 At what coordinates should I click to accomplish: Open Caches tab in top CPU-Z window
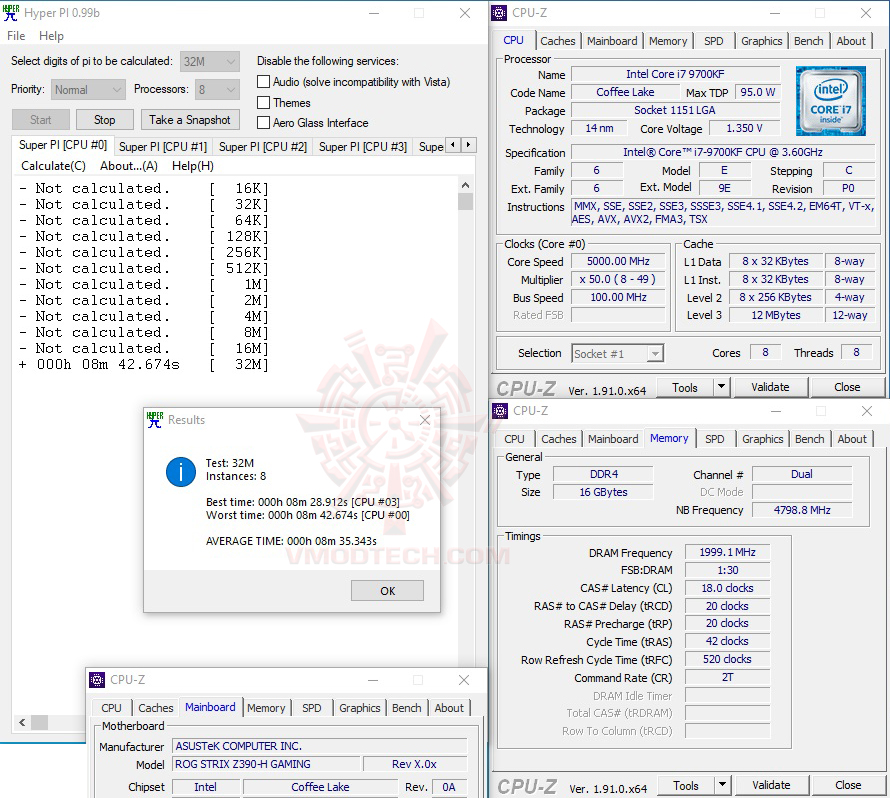tap(557, 41)
